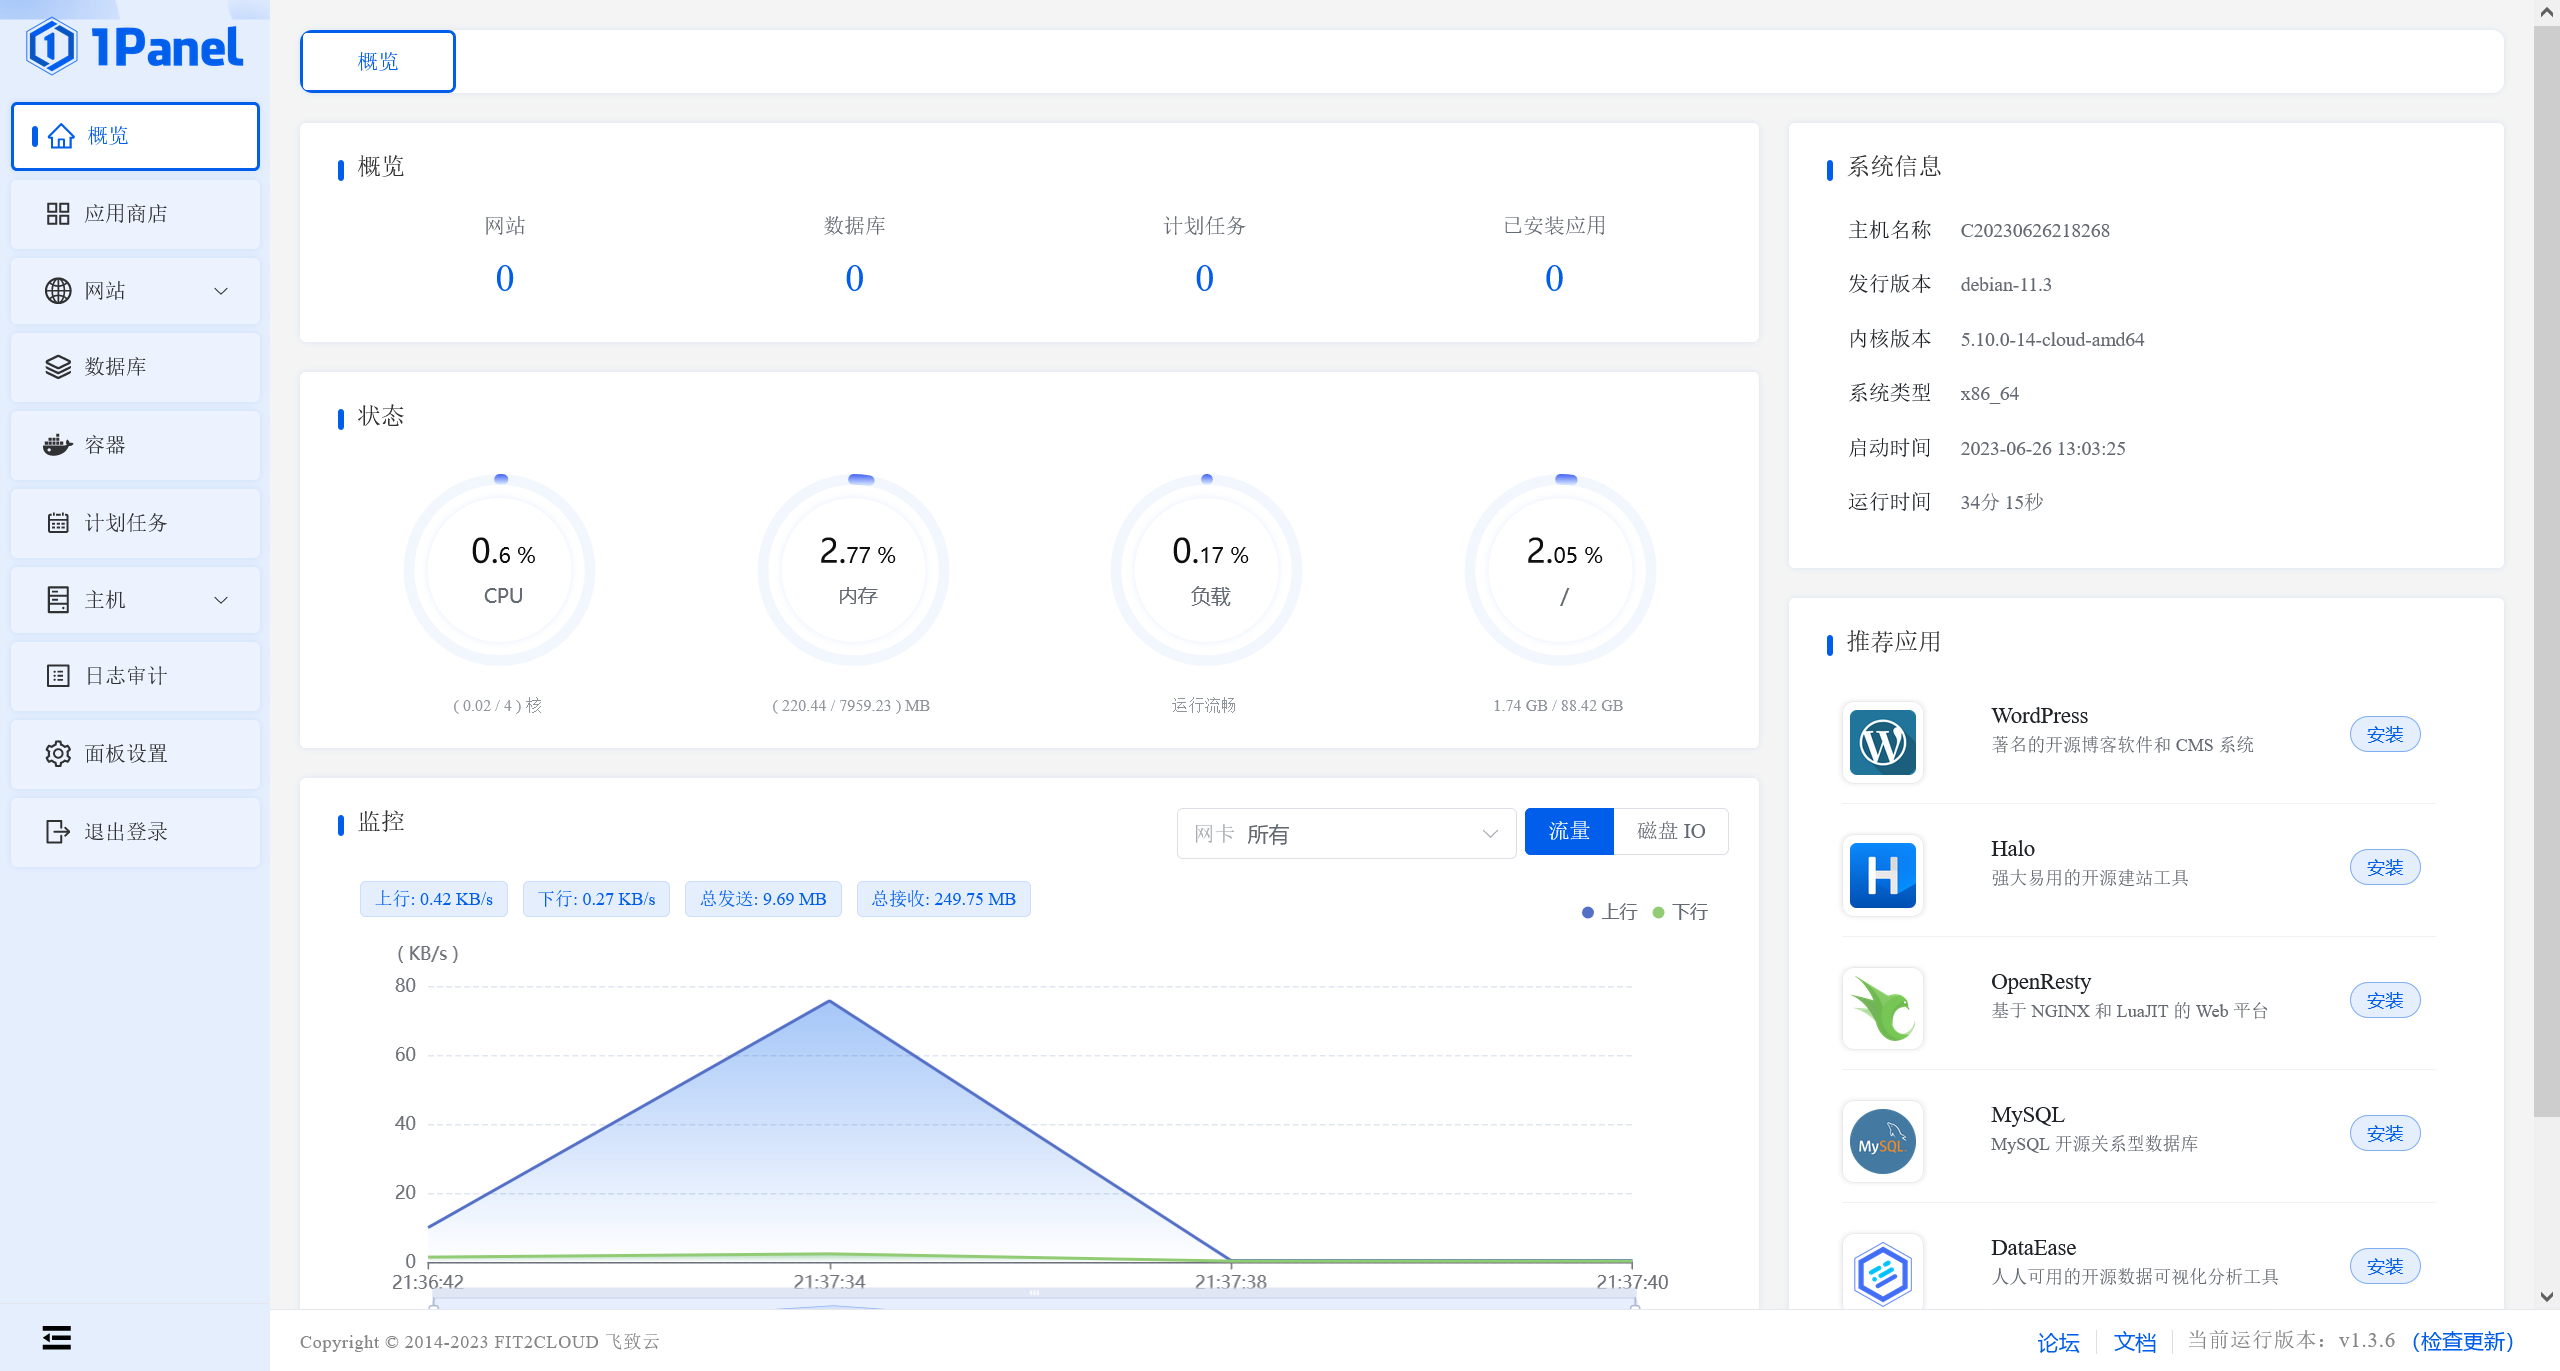Click the disk / usage gauge

pyautogui.click(x=1561, y=570)
